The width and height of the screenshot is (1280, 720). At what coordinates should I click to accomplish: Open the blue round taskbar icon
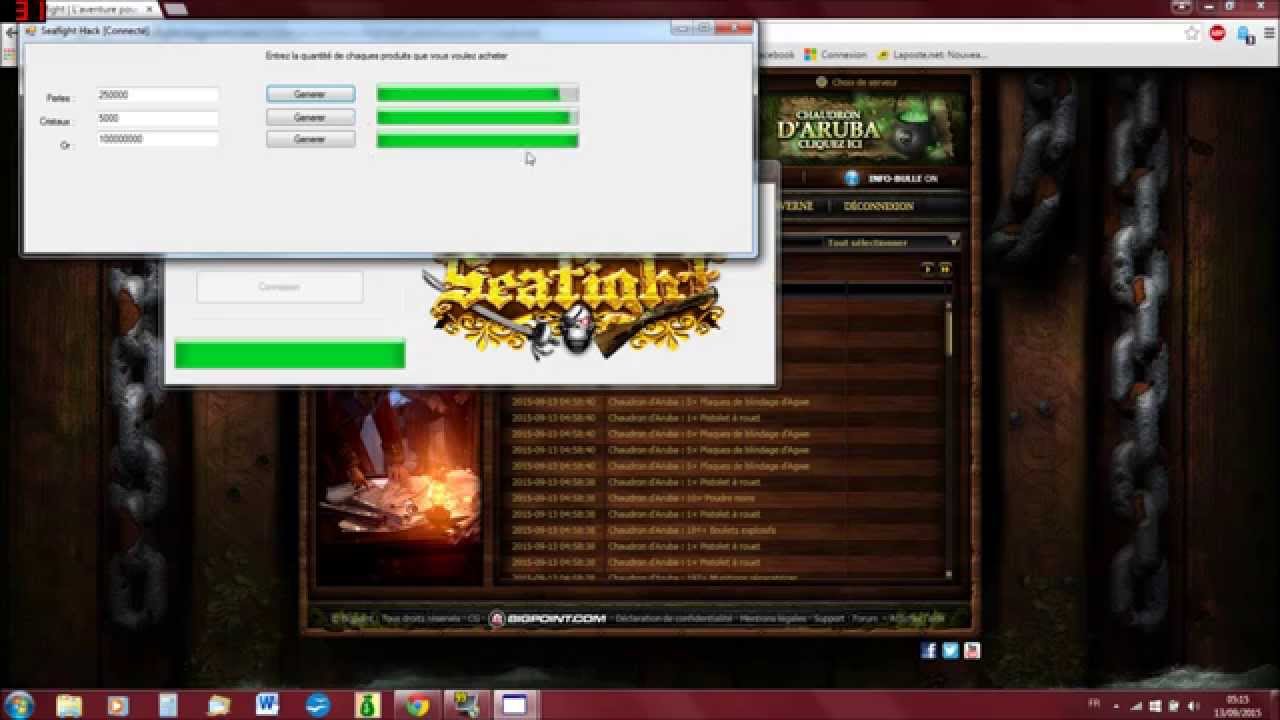317,705
